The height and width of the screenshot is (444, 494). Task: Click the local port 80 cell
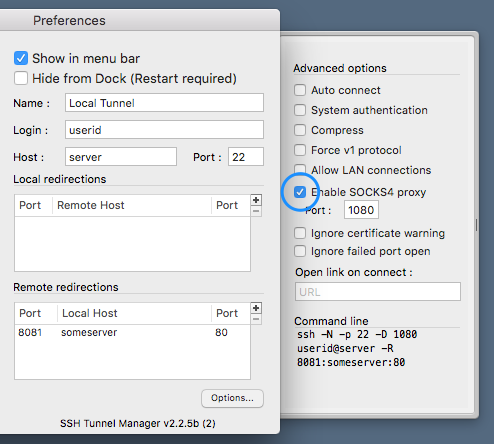(x=221, y=332)
